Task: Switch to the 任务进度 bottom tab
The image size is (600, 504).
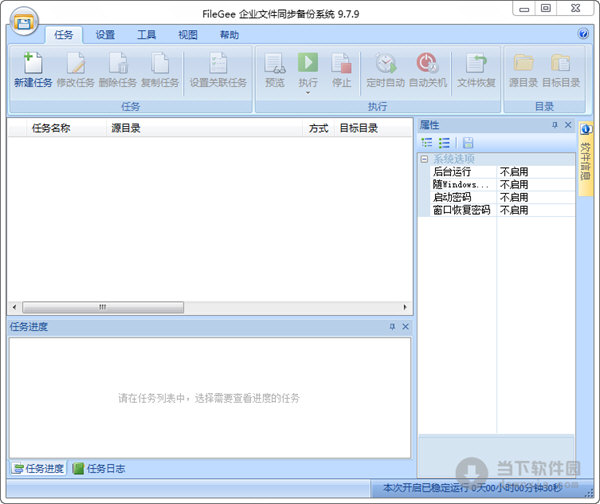Action: 39,468
